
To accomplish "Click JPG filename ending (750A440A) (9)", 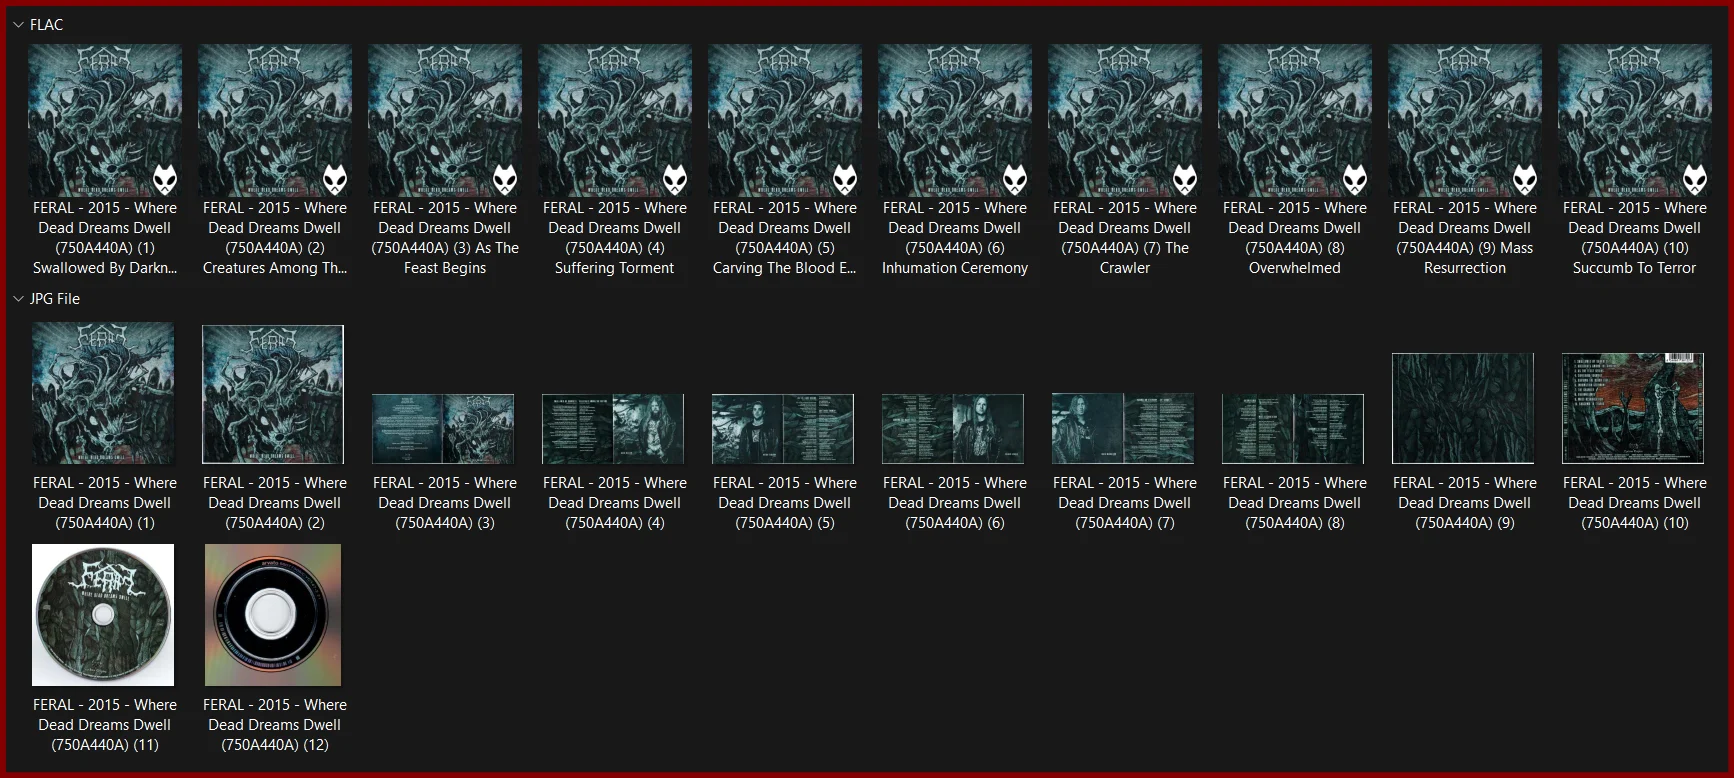I will point(1465,503).
